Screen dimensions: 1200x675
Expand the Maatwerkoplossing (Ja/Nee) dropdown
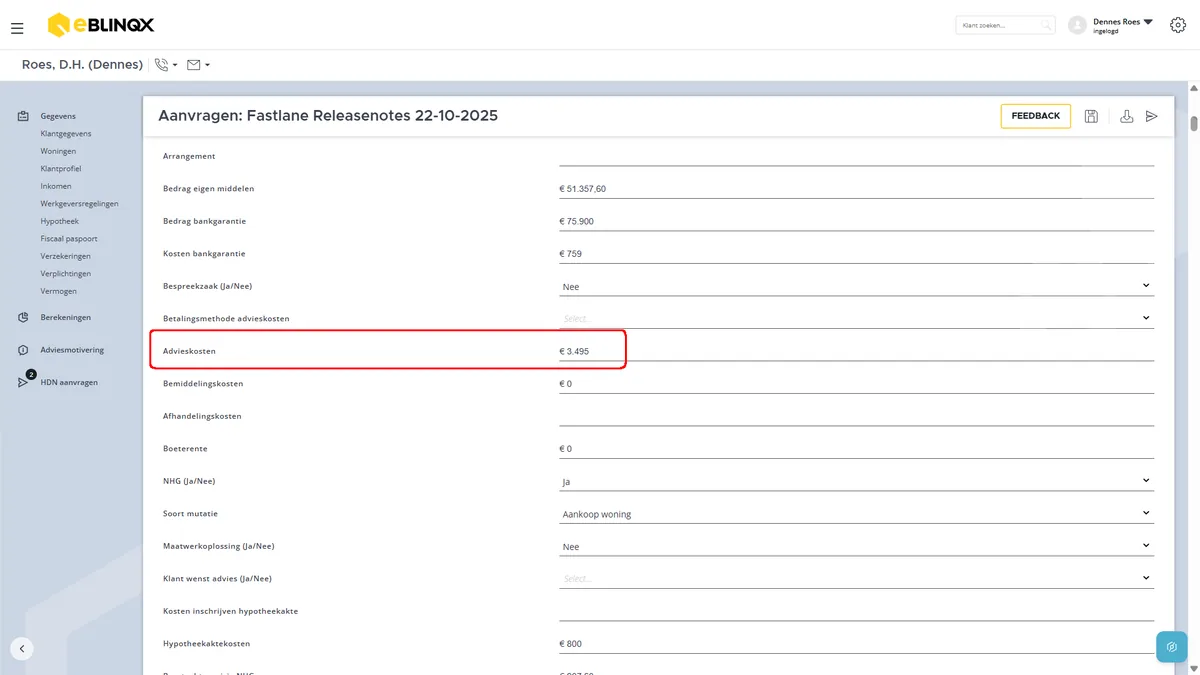tap(856, 546)
